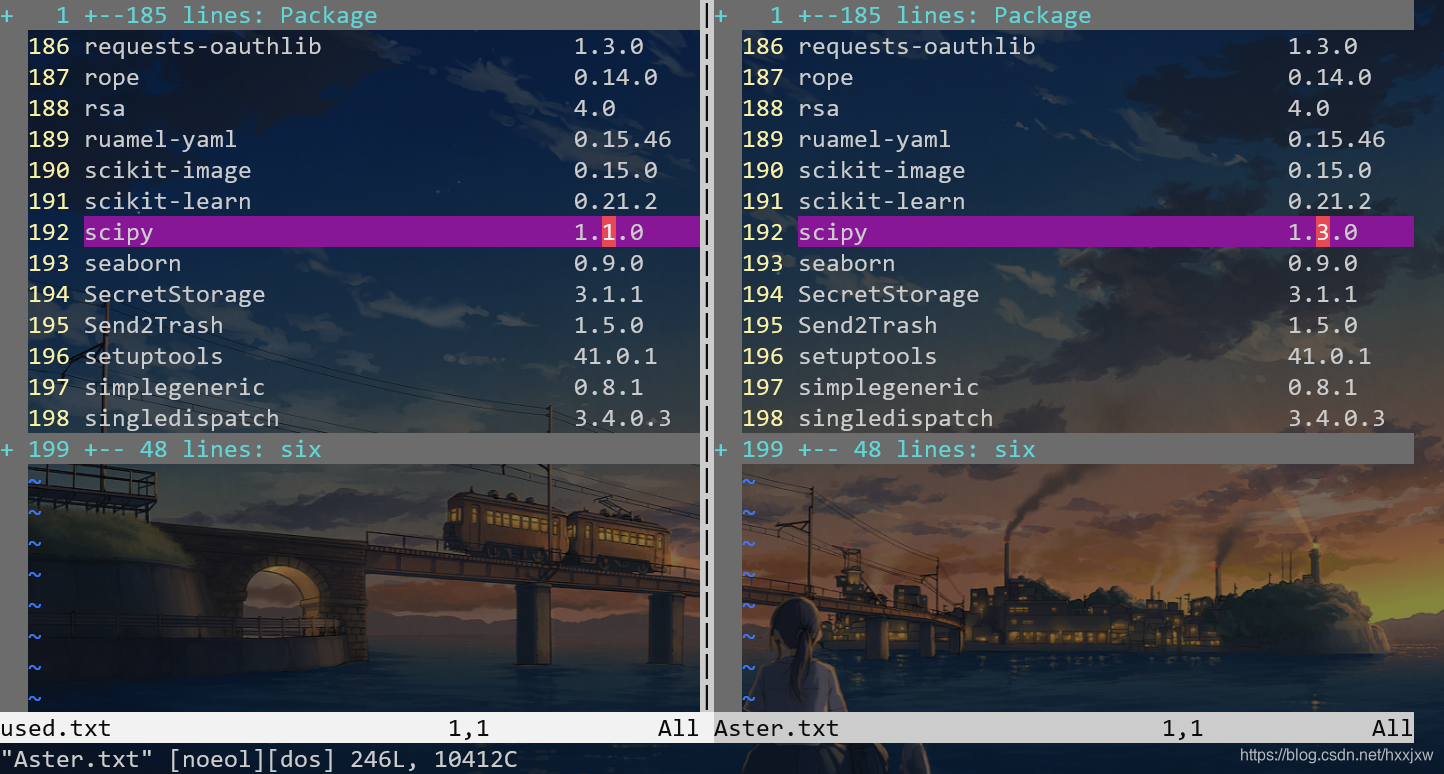Focus the Aster.txt status line

tap(1064, 728)
